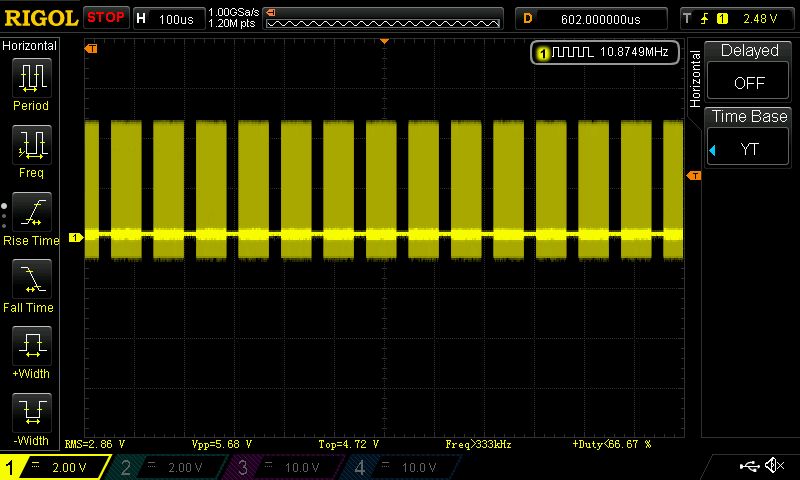
Task: Click the trigger level marker on right edge
Action: (694, 175)
